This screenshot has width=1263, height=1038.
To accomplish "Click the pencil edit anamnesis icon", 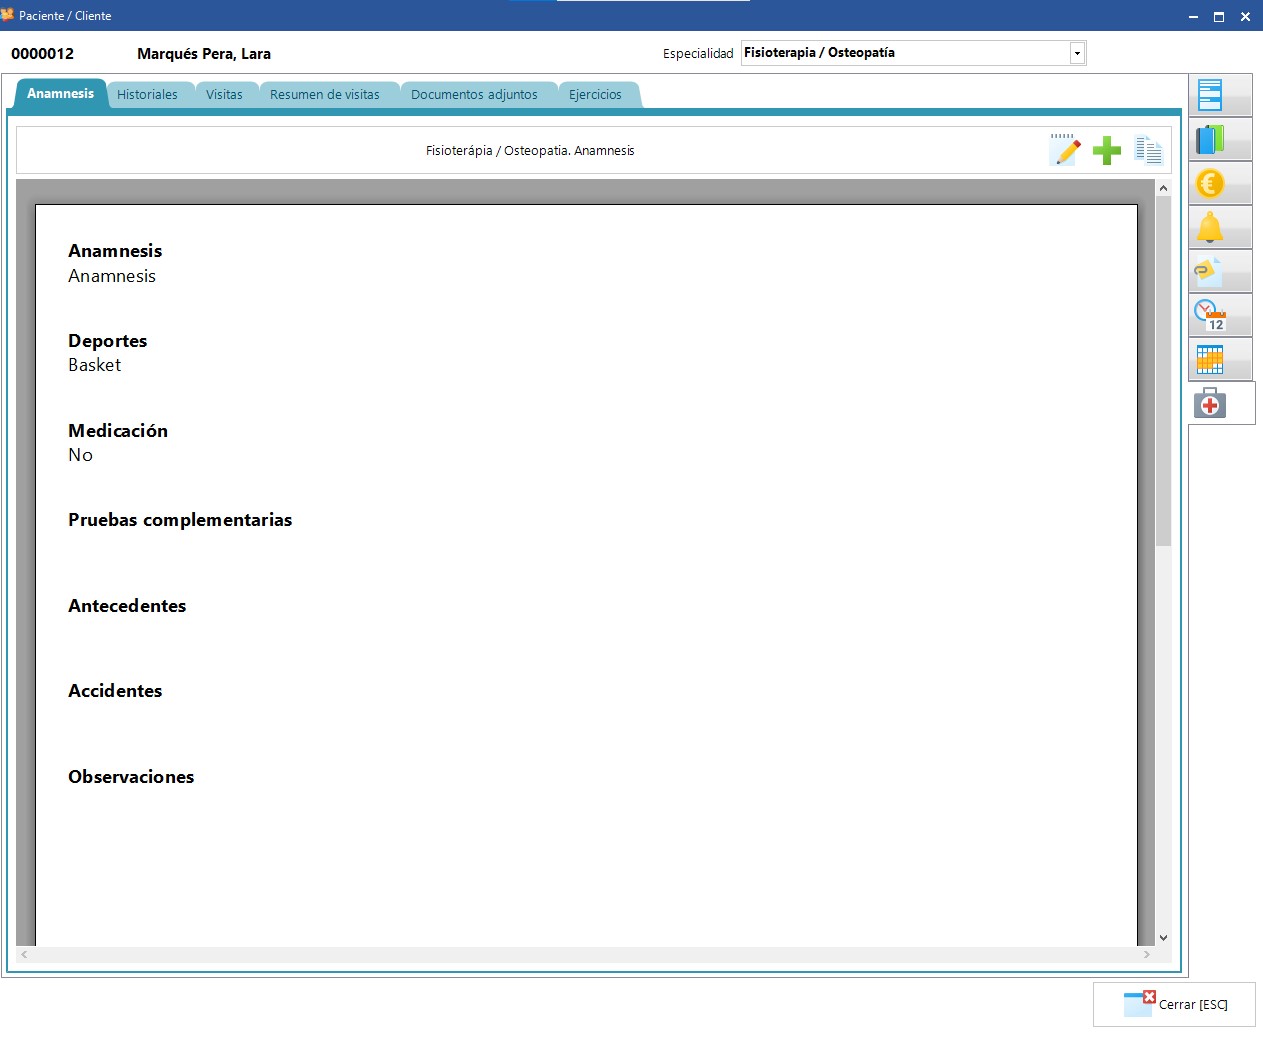I will 1066,150.
